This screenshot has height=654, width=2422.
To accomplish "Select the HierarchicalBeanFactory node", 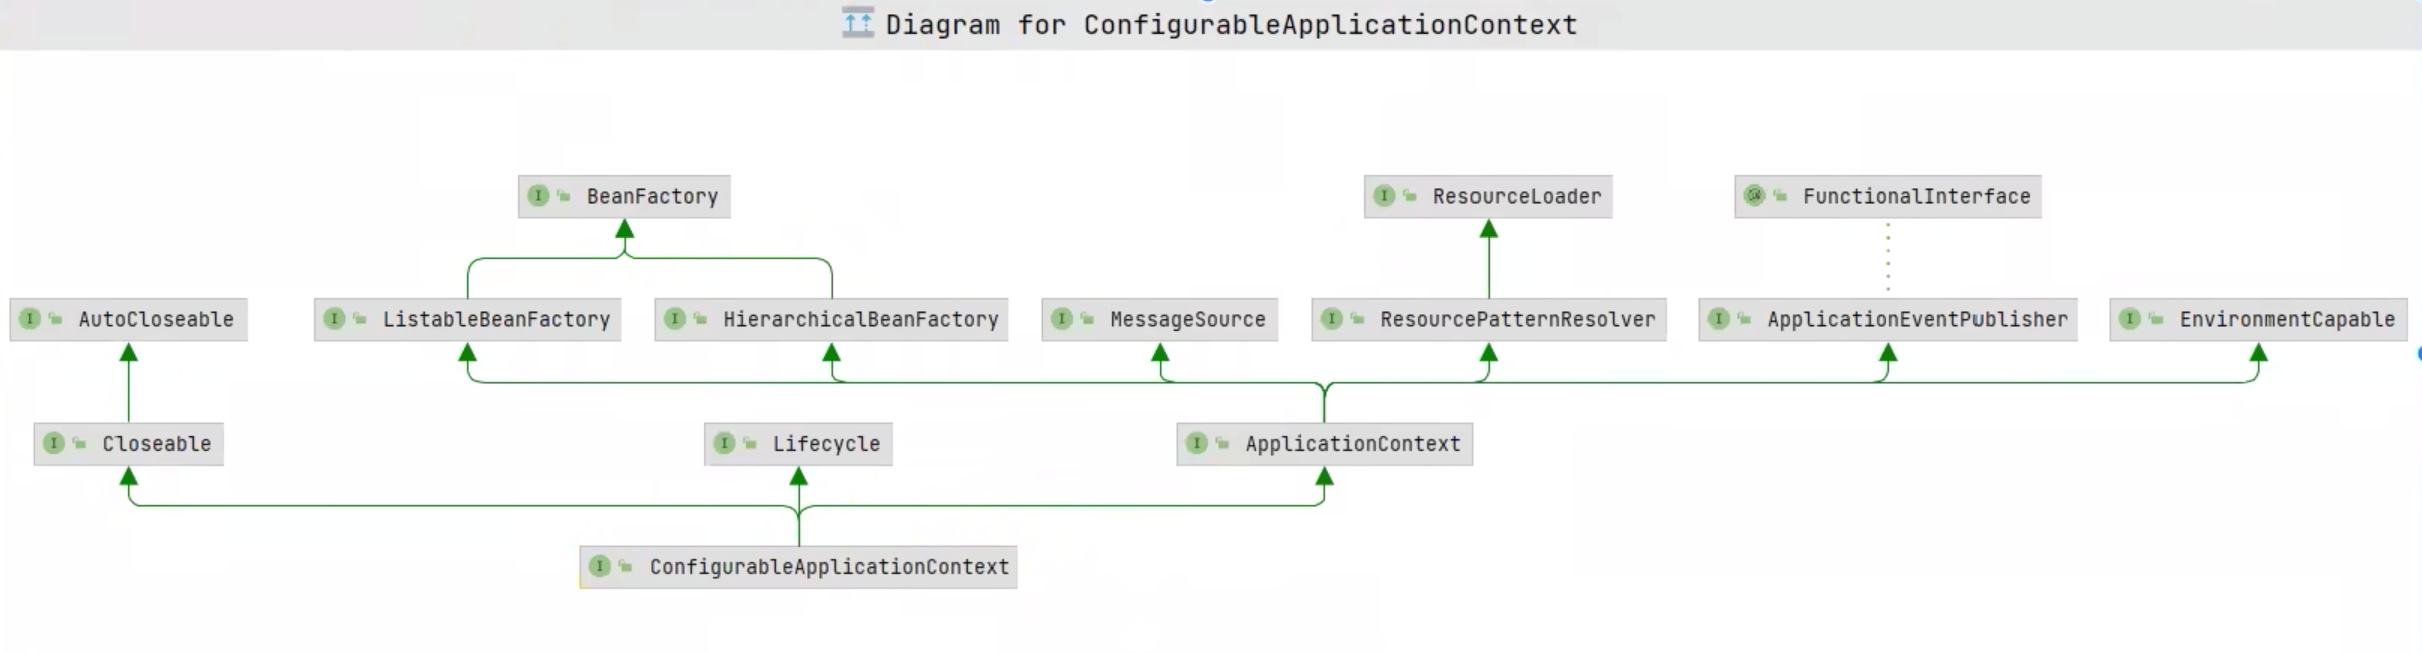I will tap(860, 320).
